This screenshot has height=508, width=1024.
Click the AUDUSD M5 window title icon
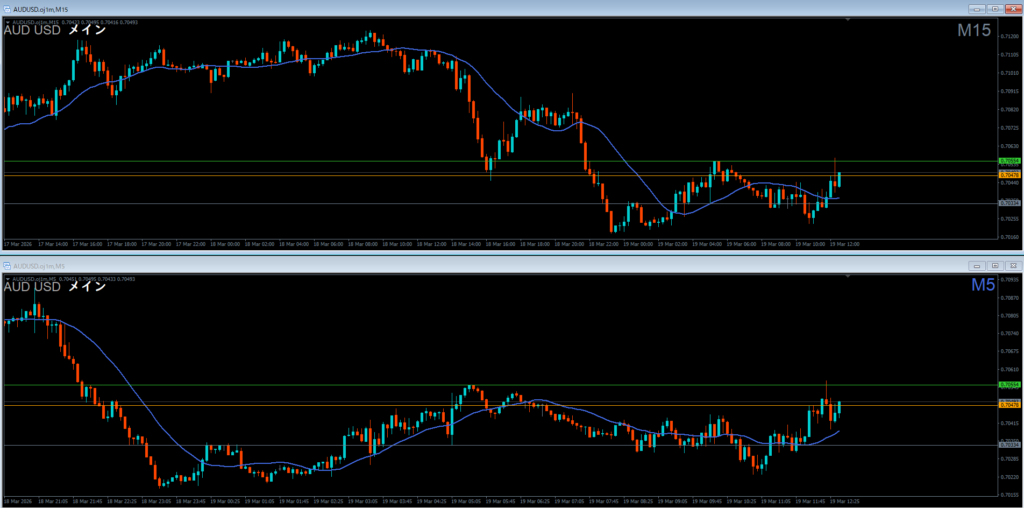click(6, 266)
